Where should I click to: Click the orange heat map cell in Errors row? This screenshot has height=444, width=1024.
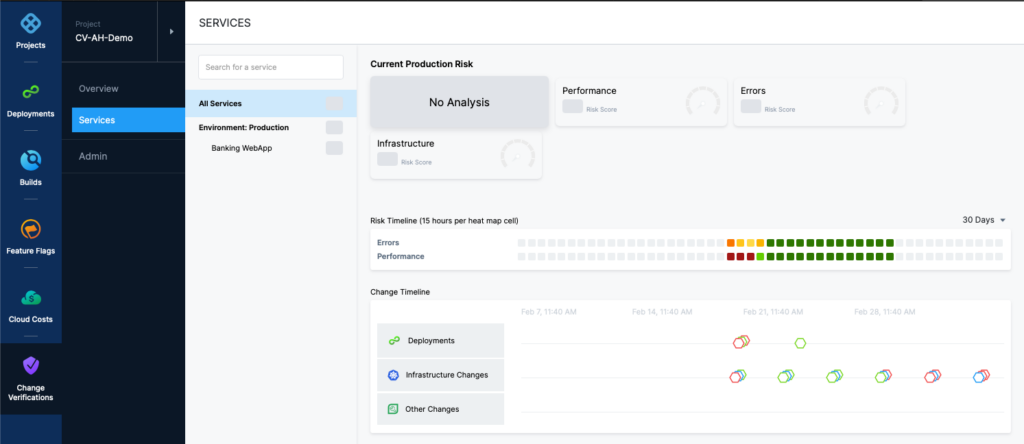tap(731, 243)
